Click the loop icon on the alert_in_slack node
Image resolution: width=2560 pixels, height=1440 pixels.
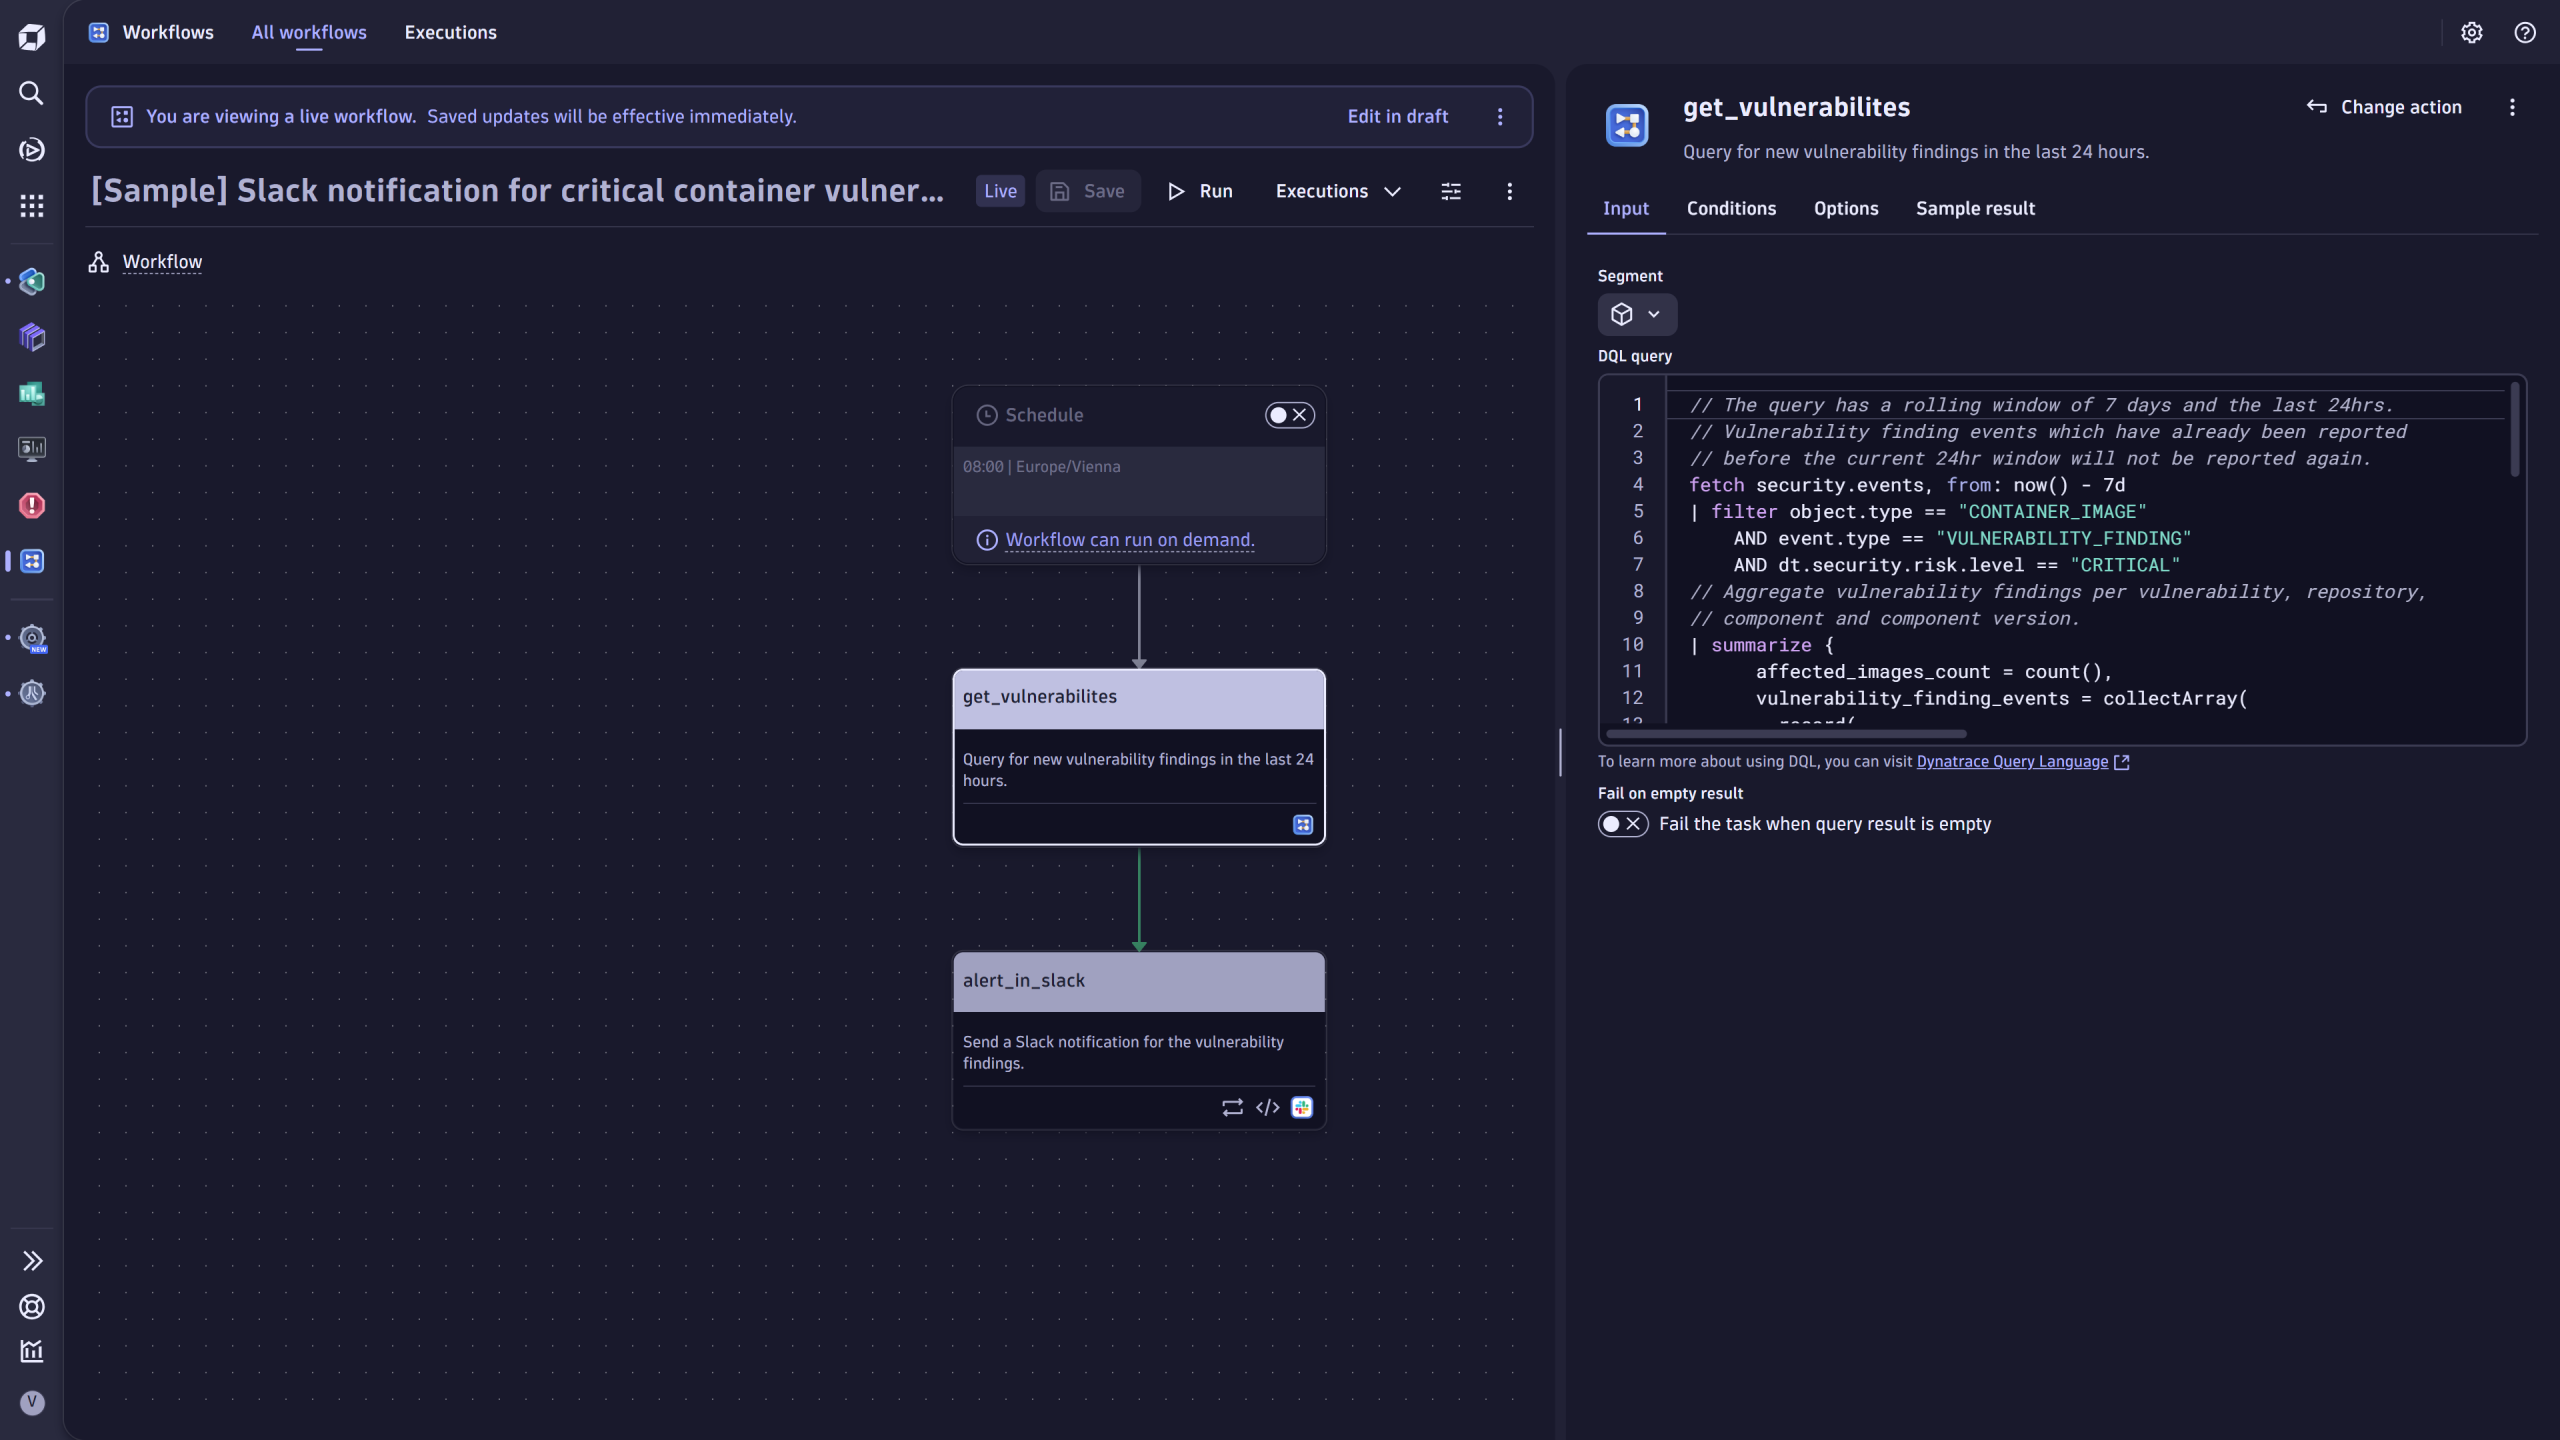tap(1231, 1107)
